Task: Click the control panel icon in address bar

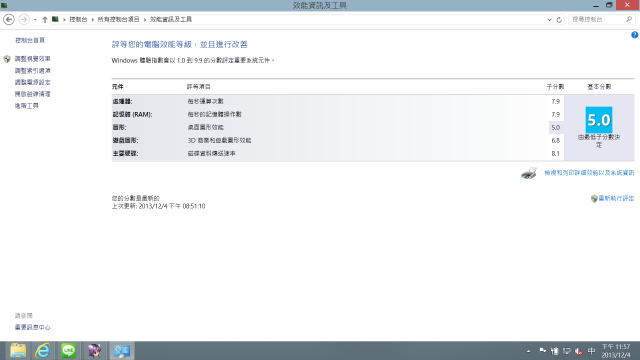Action: (x=55, y=19)
